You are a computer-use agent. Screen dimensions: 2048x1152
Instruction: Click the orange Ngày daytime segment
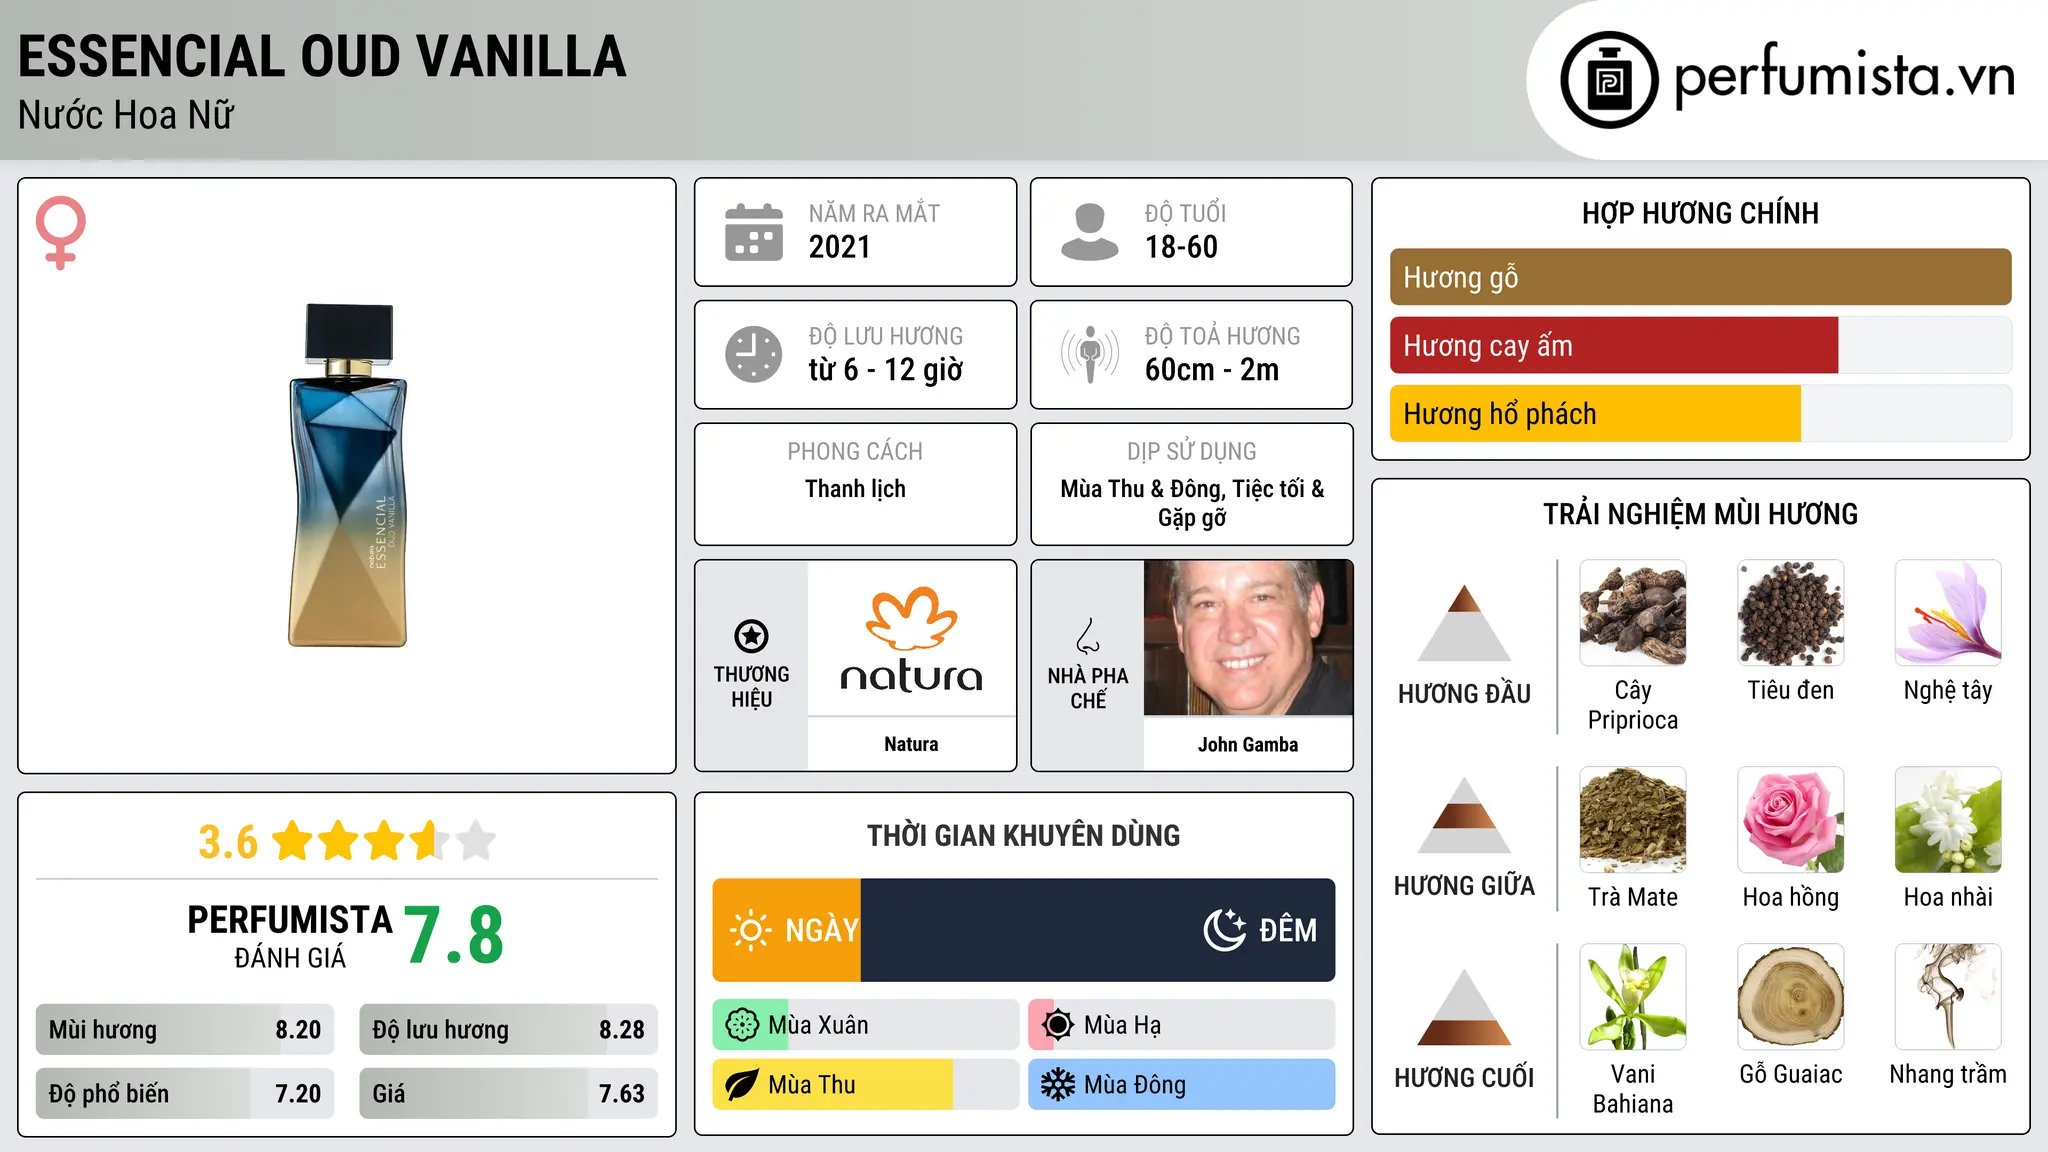(787, 930)
